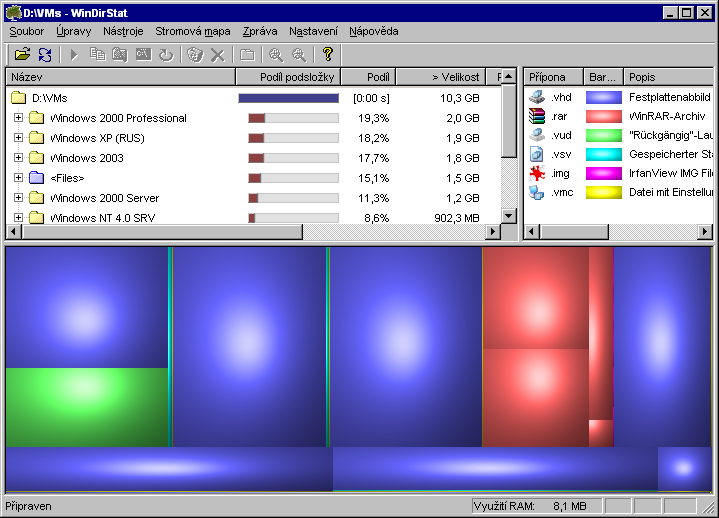
Task: Click the Festplattenabbild description text
Action: (x=670, y=97)
